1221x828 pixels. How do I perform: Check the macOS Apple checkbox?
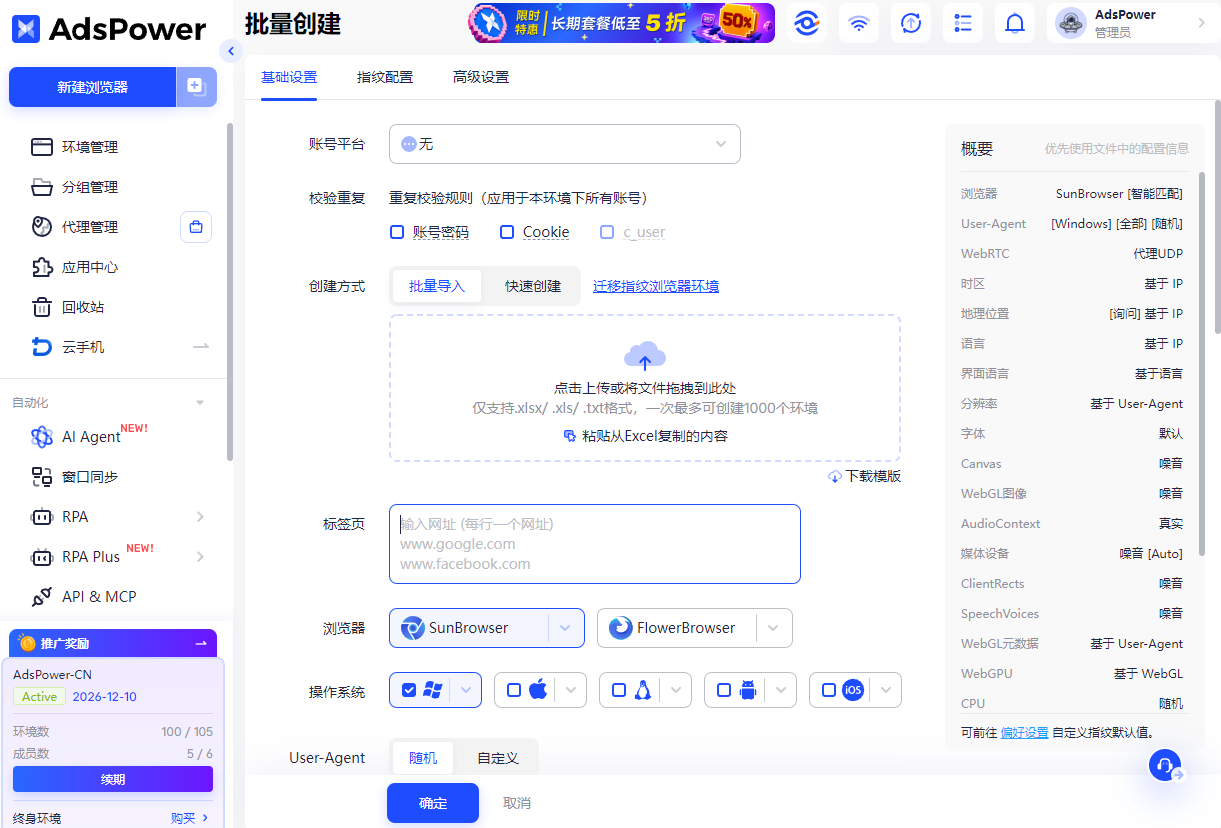click(514, 690)
